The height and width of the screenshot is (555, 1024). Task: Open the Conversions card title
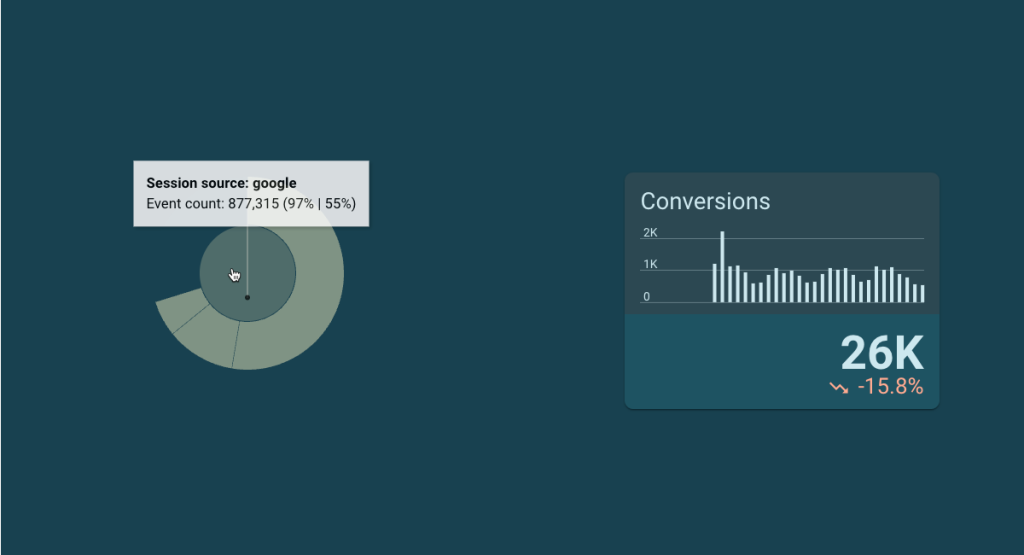(x=705, y=201)
